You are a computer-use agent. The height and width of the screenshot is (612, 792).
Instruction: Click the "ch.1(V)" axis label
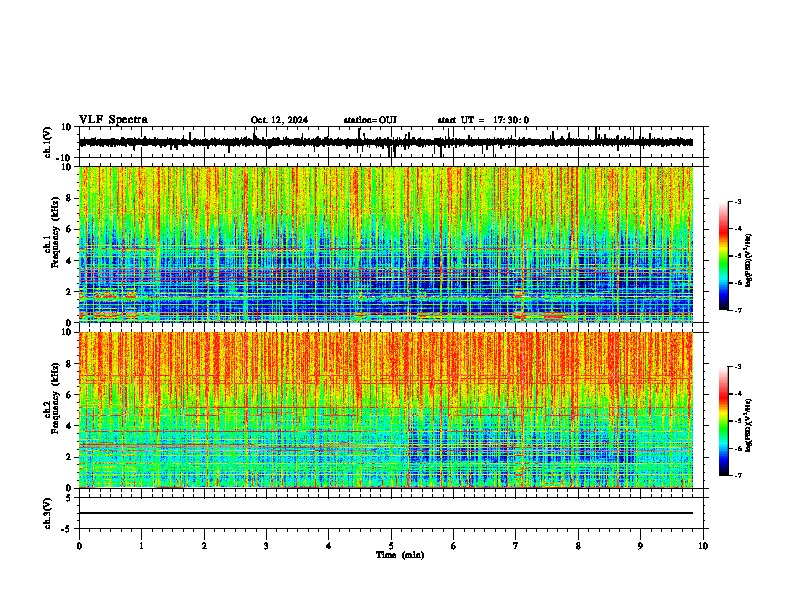click(48, 142)
